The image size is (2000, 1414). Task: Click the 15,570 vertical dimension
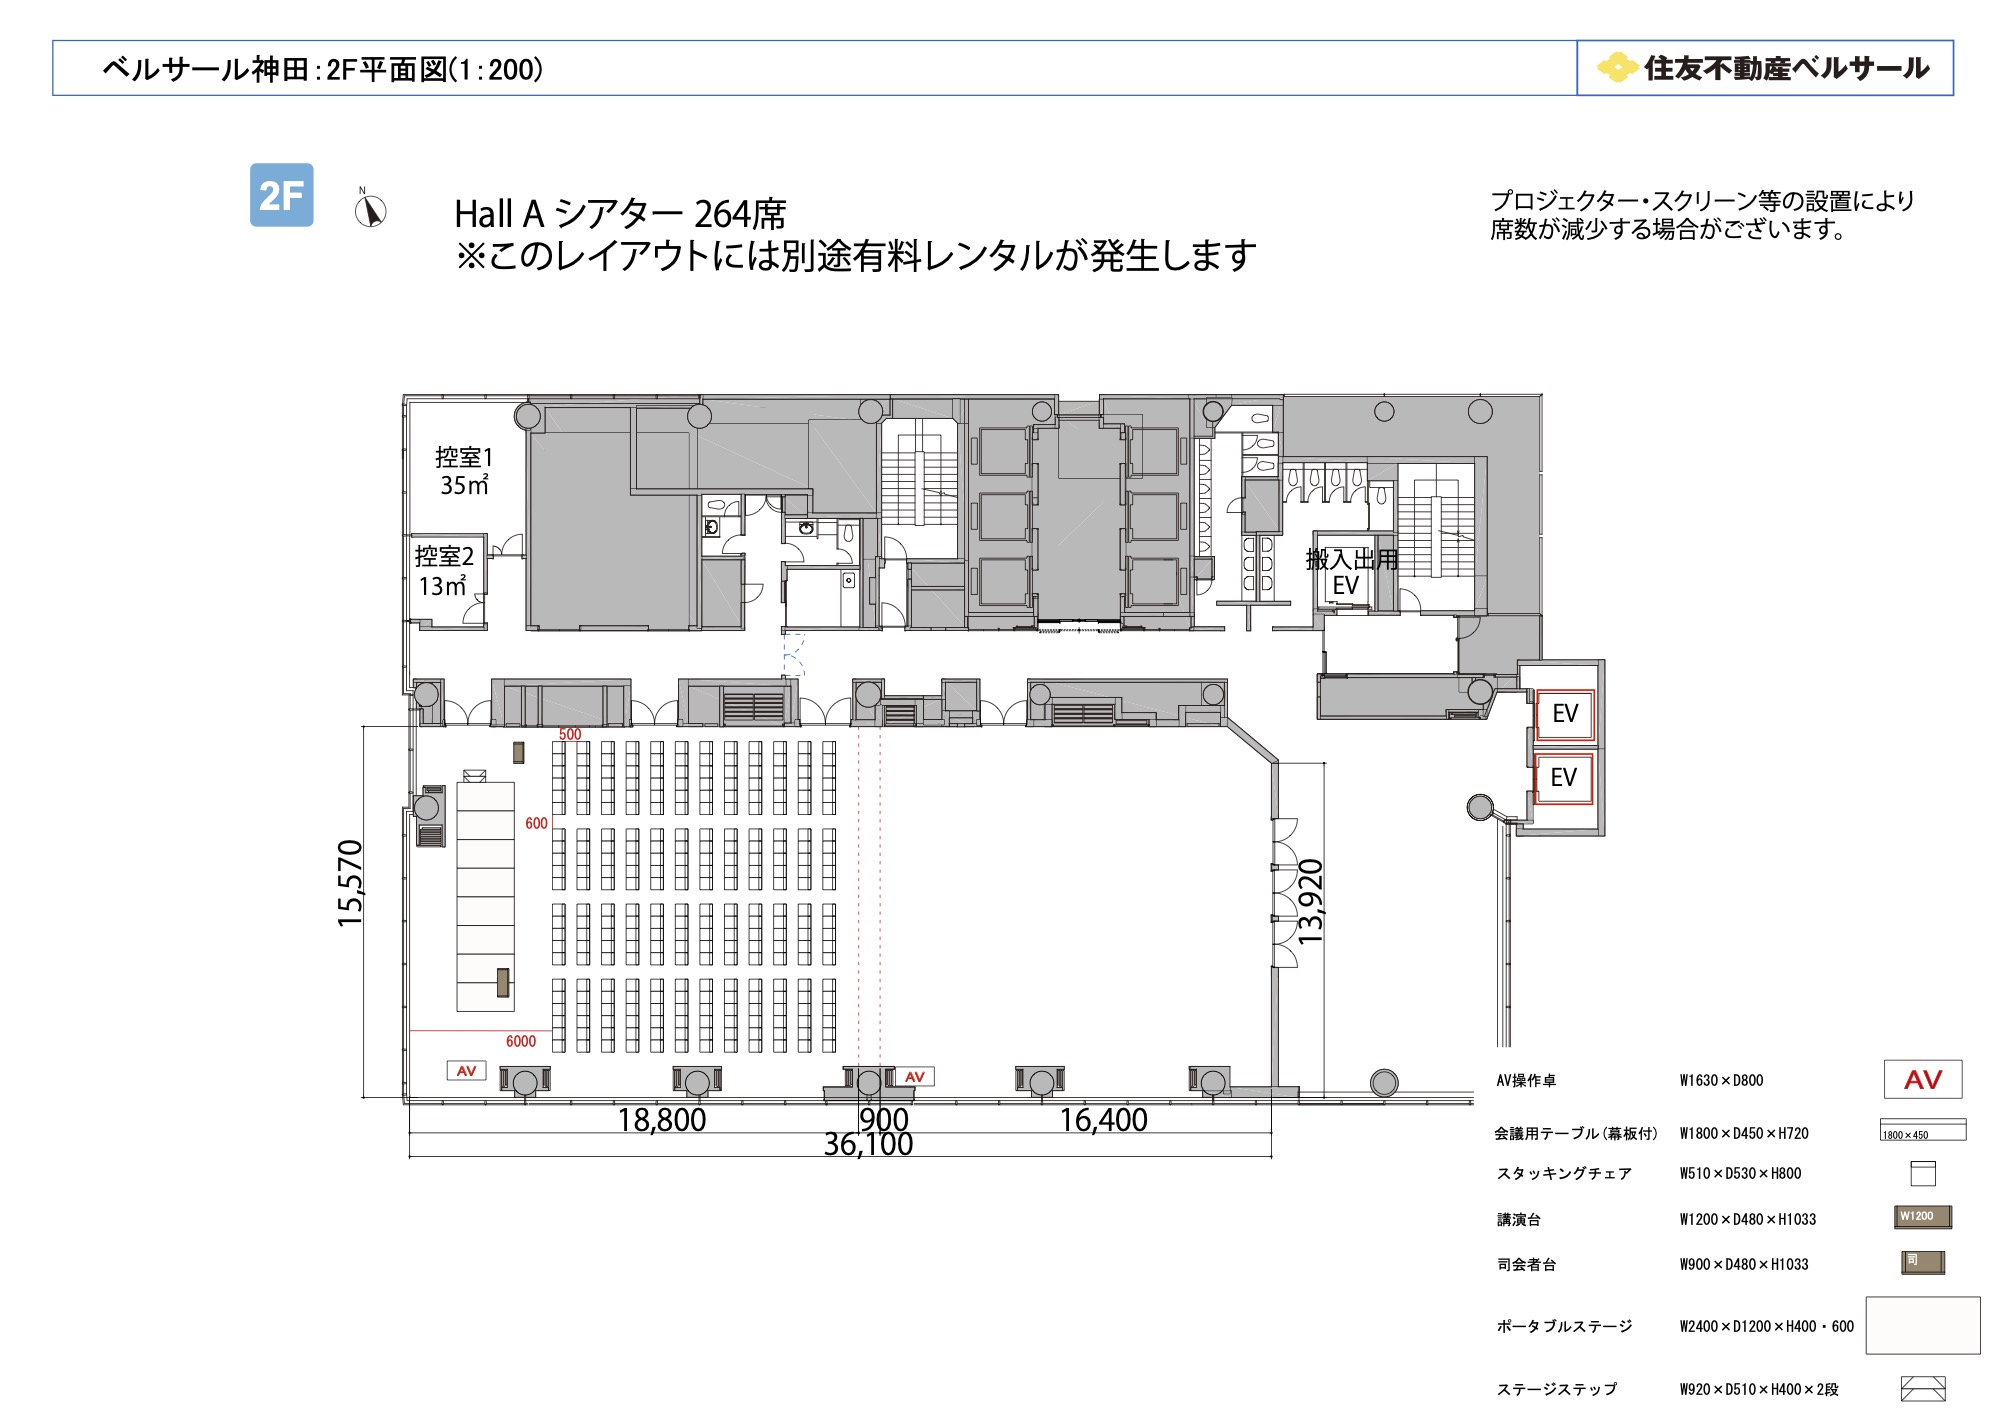[x=350, y=883]
